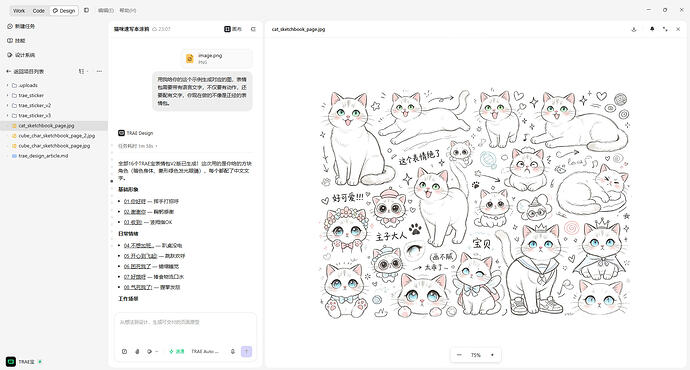
Task: Expand the trae_sticker folder
Action: pos(7,95)
